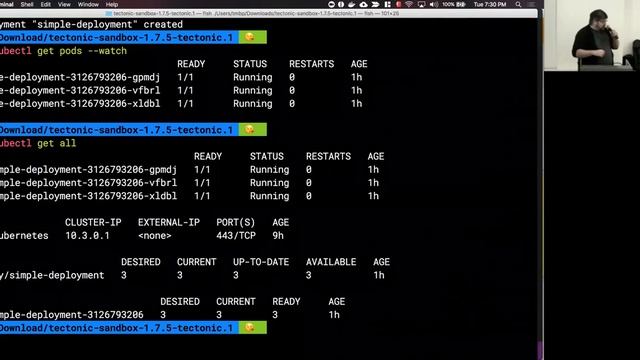The image size is (640, 360).
Task: Click the volume speaker icon
Action: tap(433, 4)
